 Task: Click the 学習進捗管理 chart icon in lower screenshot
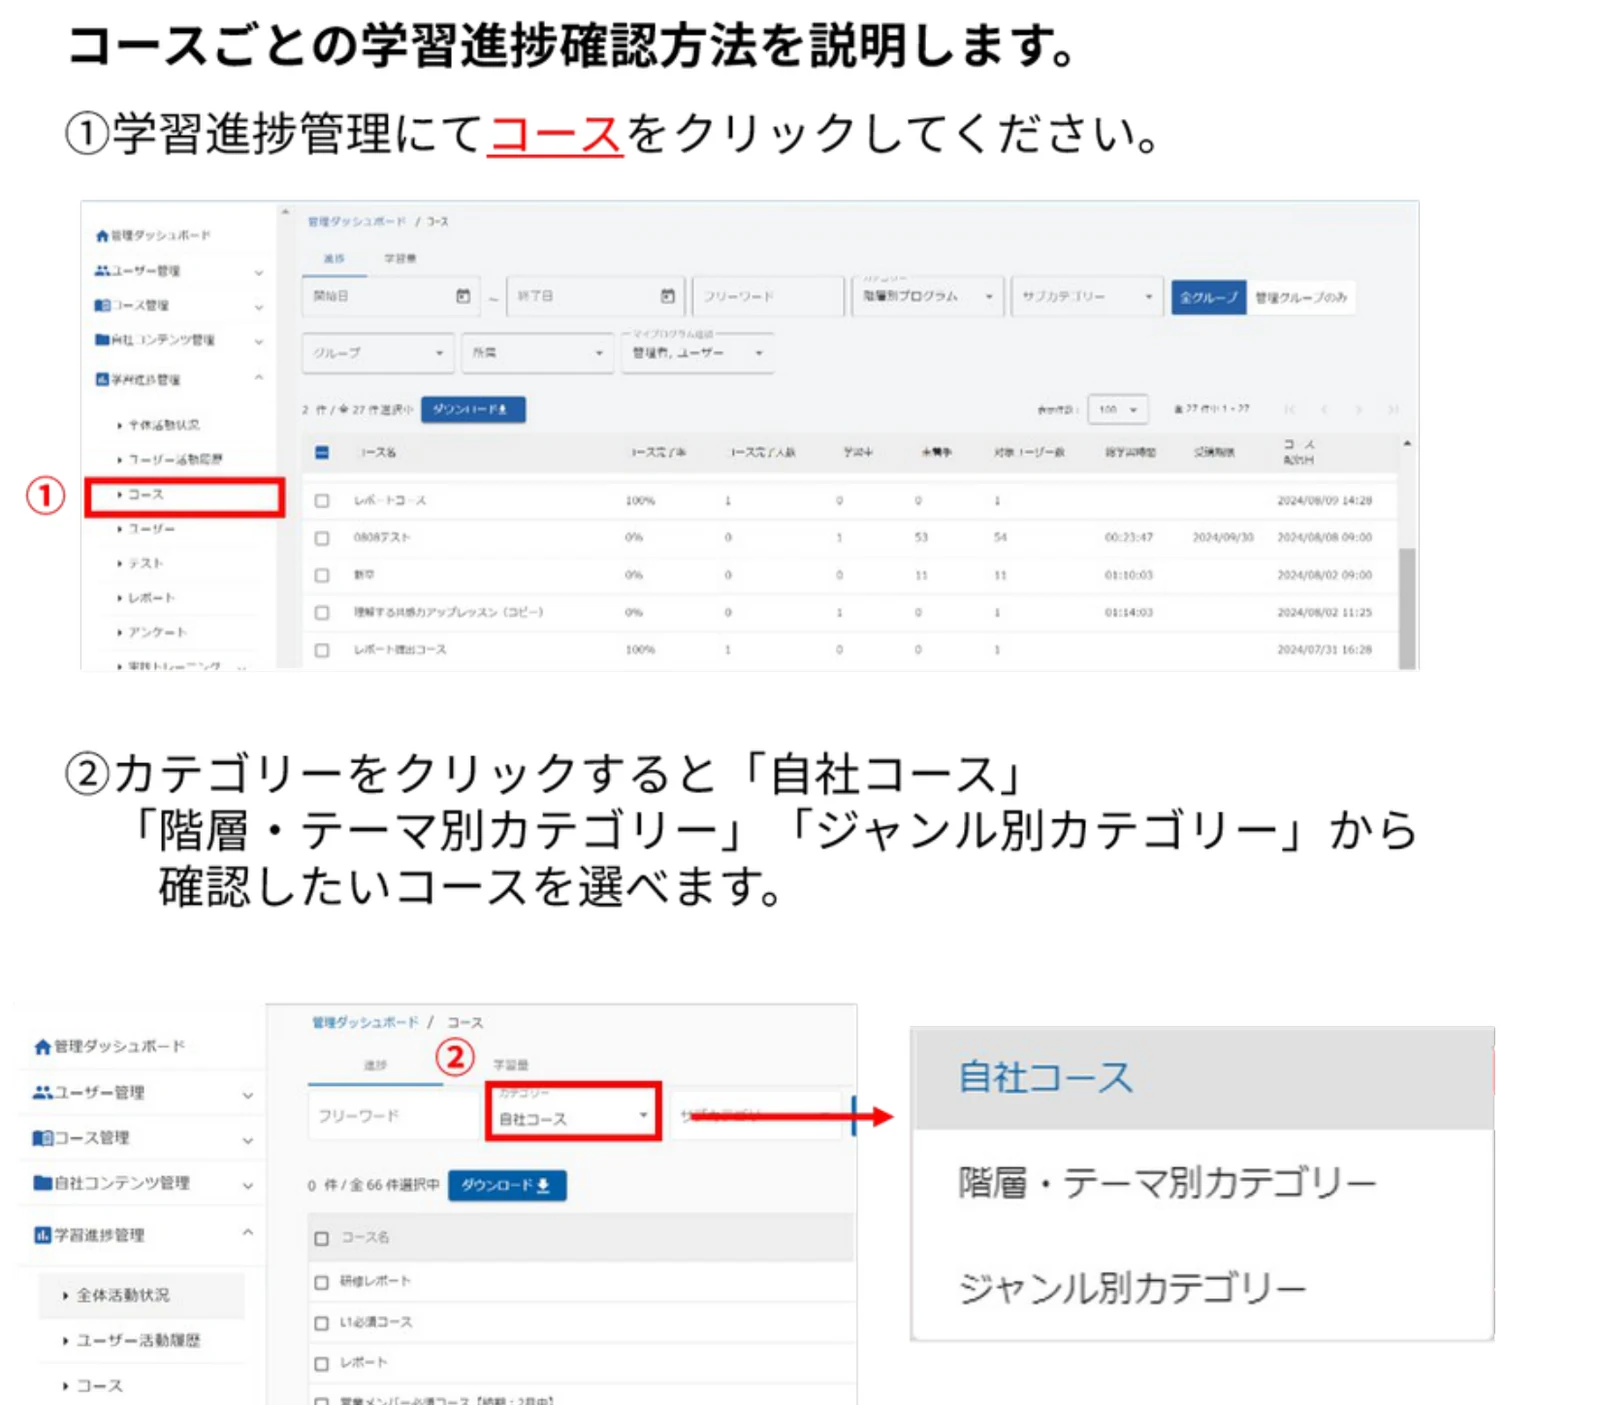click(42, 1236)
